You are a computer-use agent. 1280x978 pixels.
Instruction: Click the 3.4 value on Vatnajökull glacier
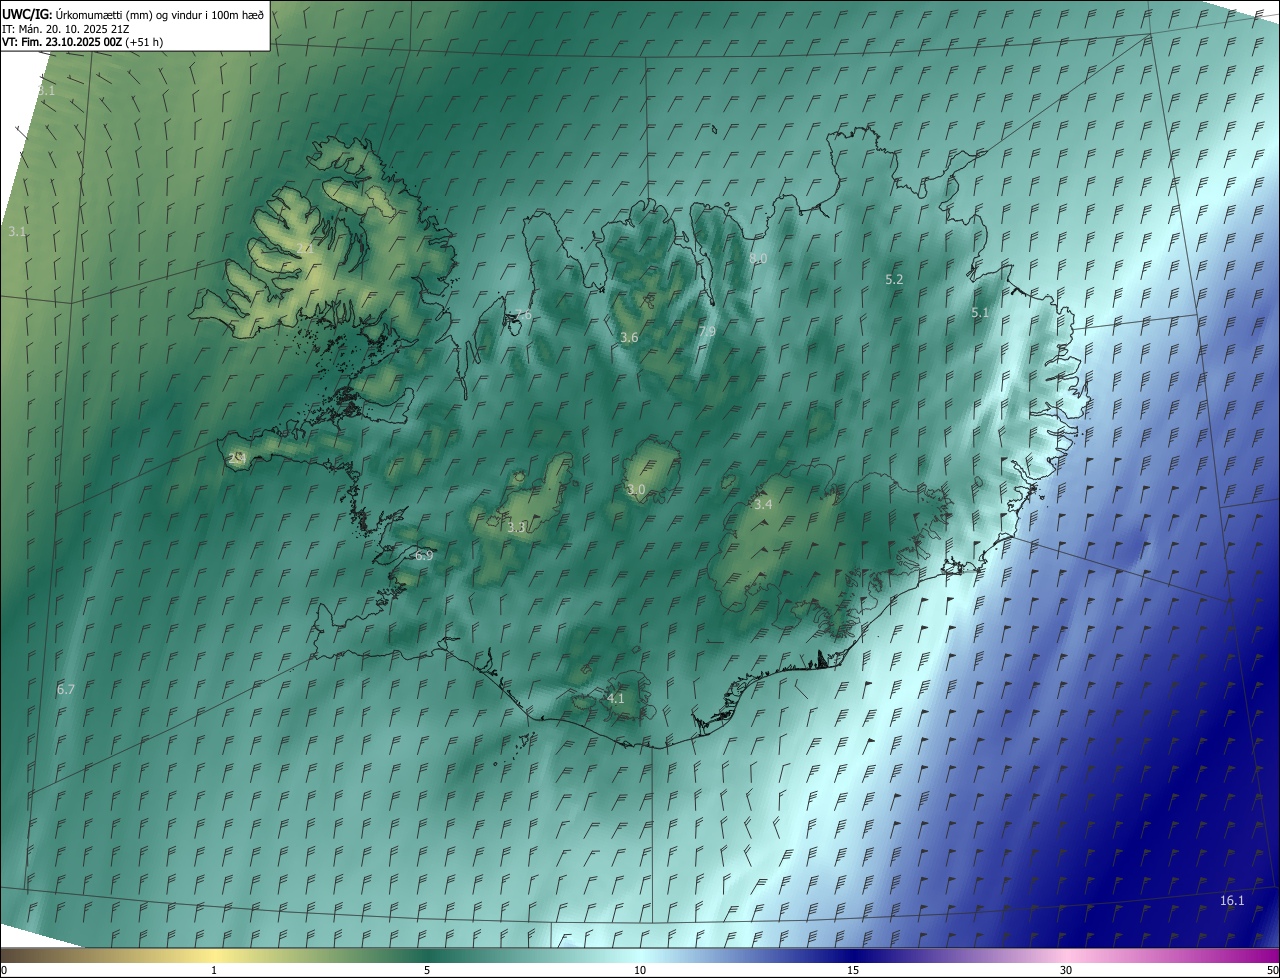pyautogui.click(x=762, y=504)
